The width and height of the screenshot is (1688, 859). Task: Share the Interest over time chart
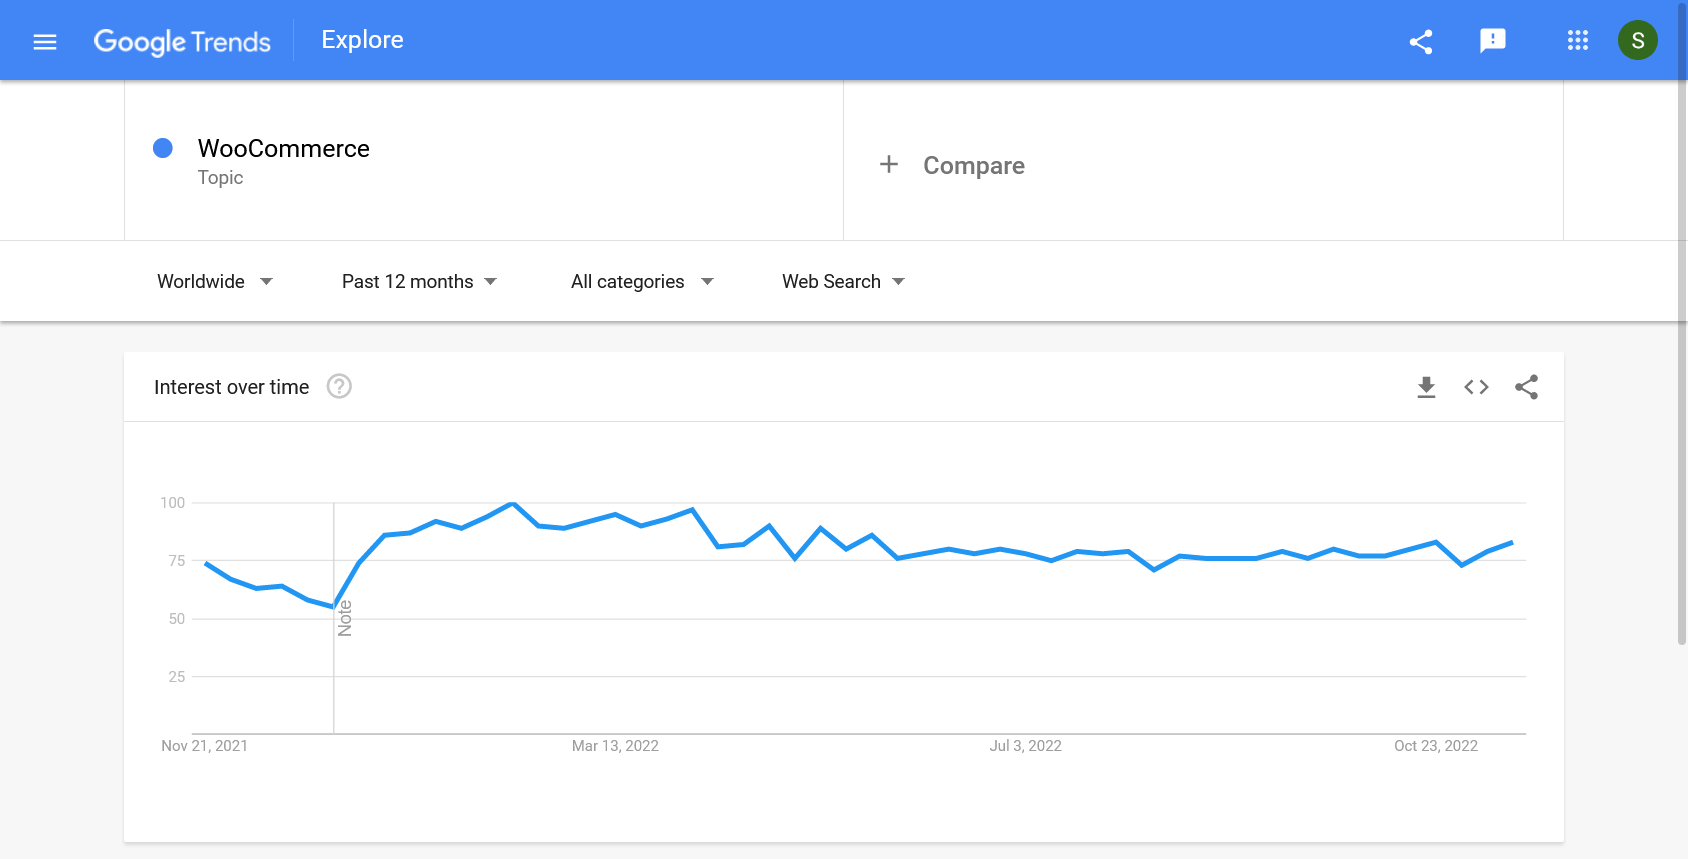coord(1526,387)
